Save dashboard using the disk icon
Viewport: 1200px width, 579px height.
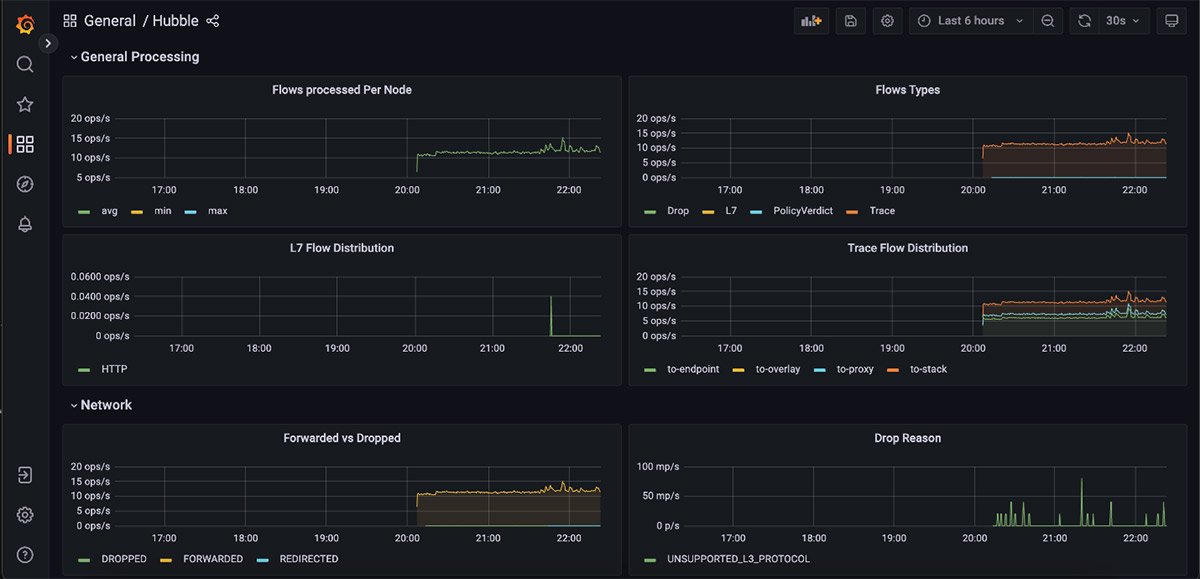pos(851,21)
